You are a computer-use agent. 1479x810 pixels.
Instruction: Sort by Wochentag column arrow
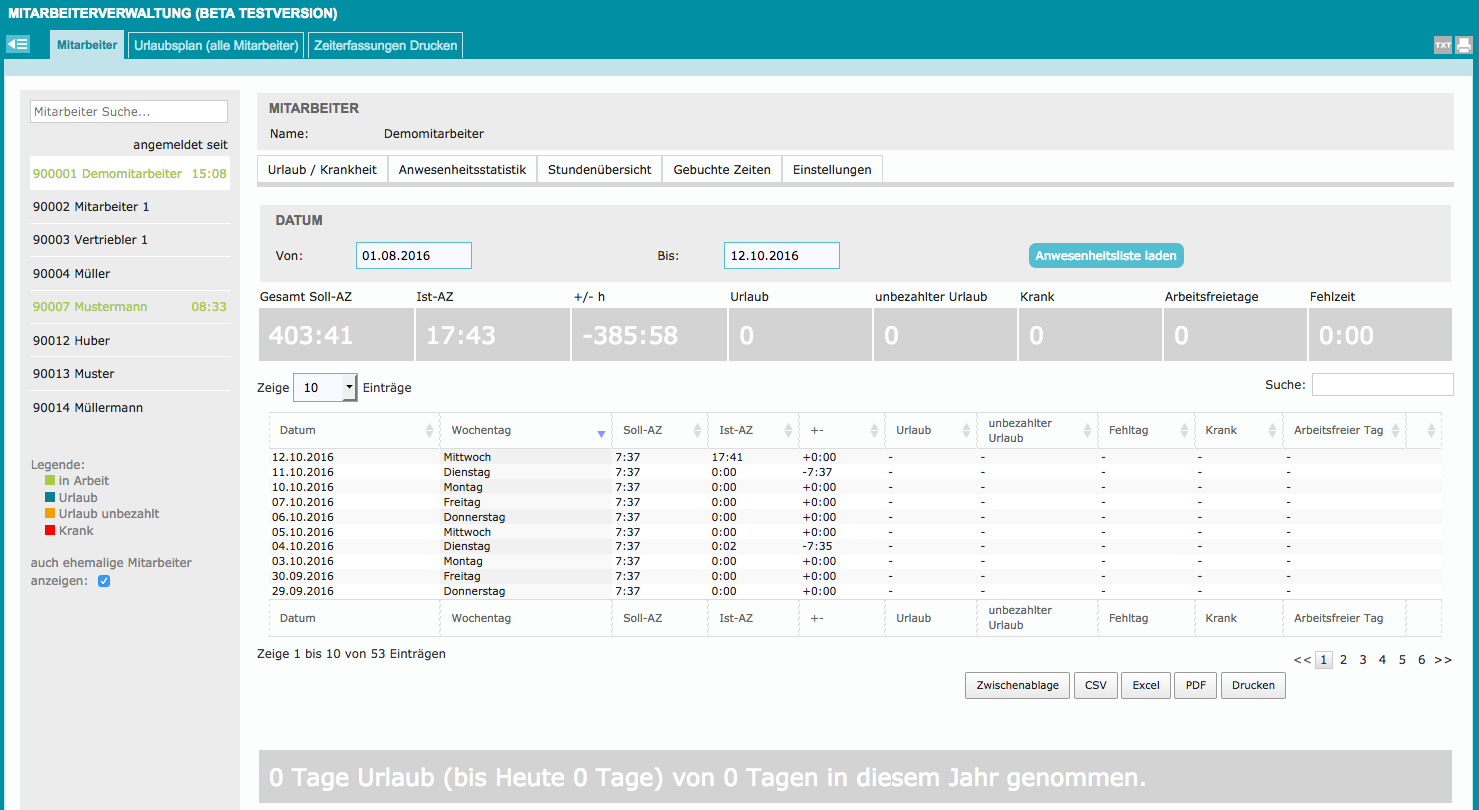601,432
